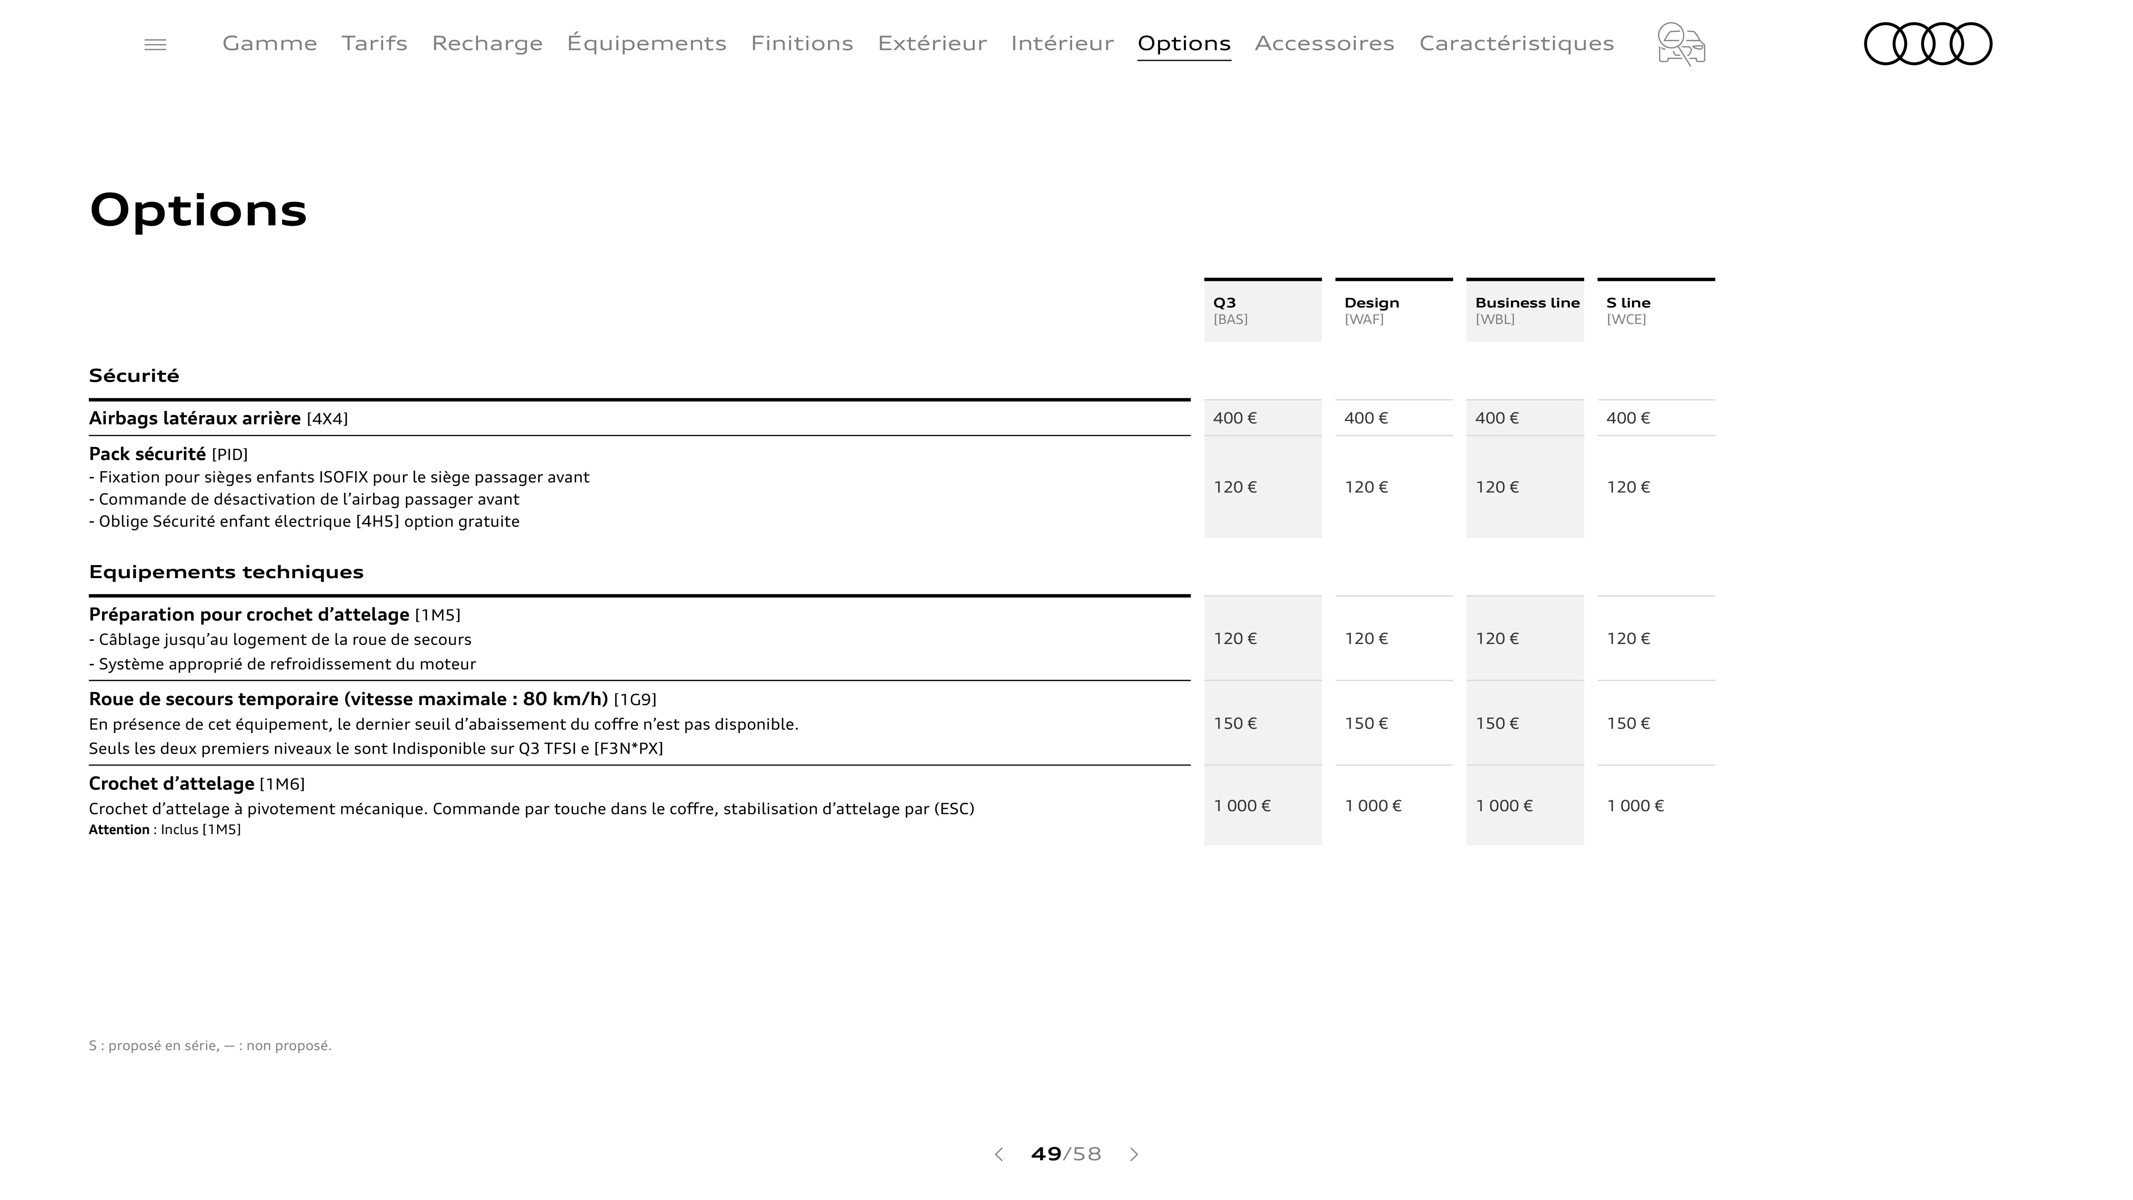Click Préparation pour crochet d'attelage [1M5] title
Viewport: 2133px width, 1200px height.
[x=275, y=614]
